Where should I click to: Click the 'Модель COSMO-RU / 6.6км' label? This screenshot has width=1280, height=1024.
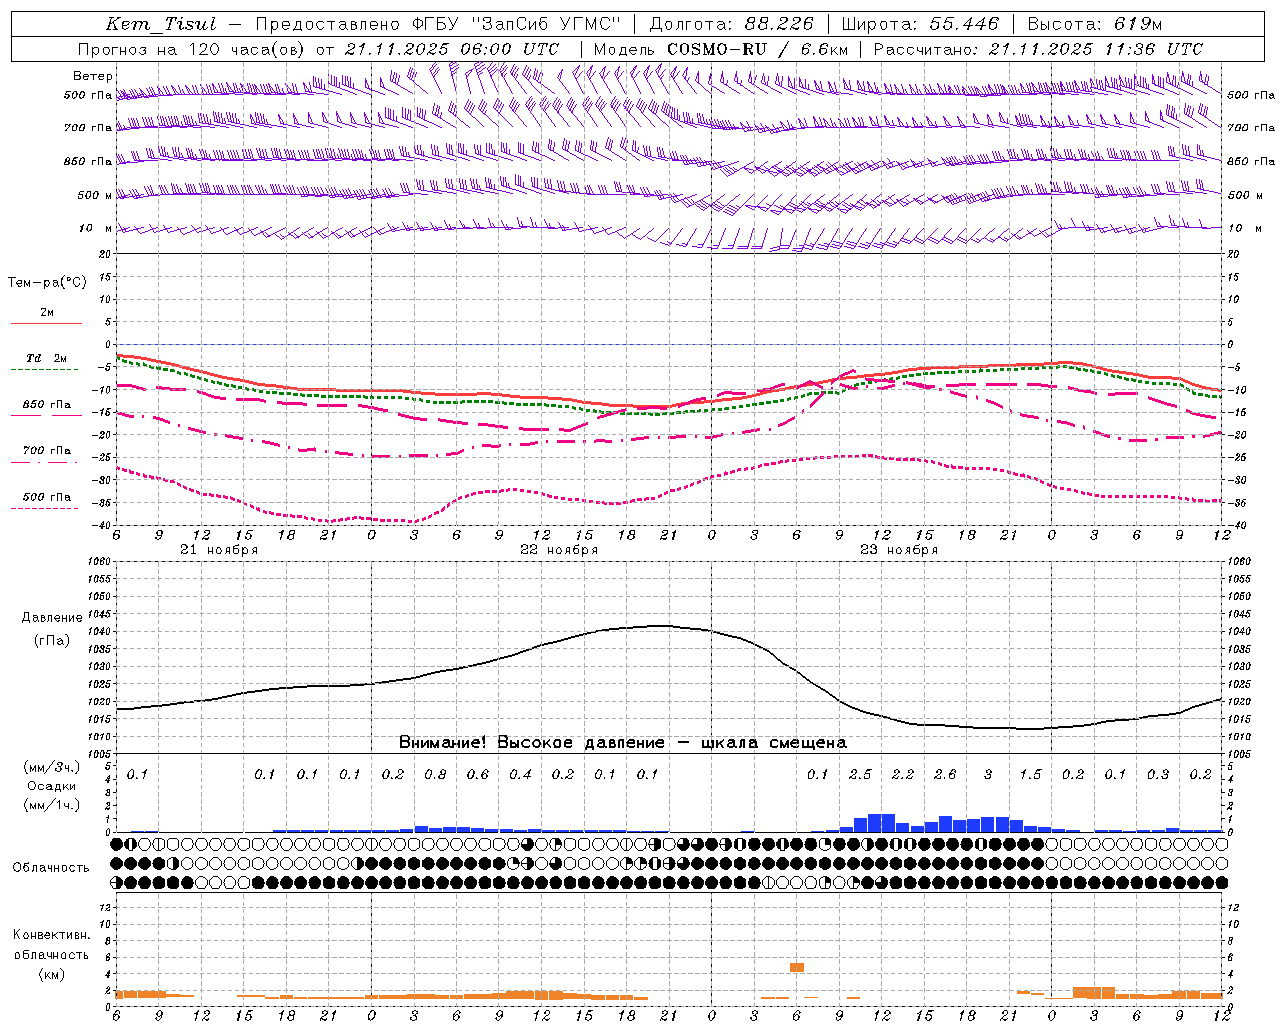pyautogui.click(x=721, y=49)
